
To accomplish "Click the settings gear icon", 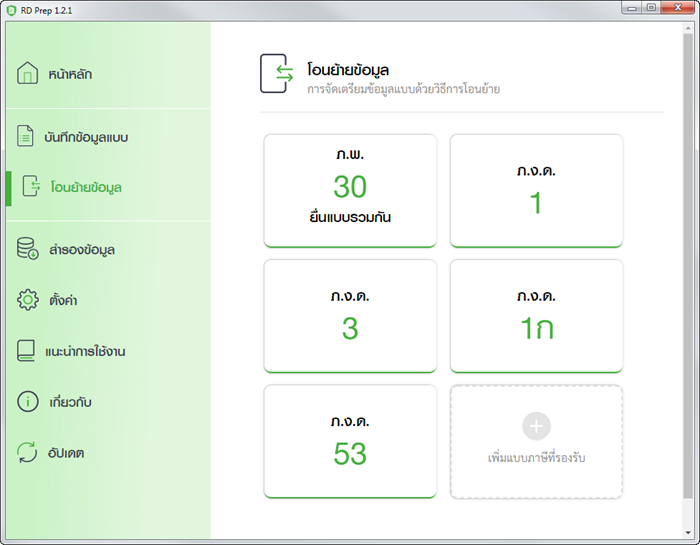I will tap(27, 300).
